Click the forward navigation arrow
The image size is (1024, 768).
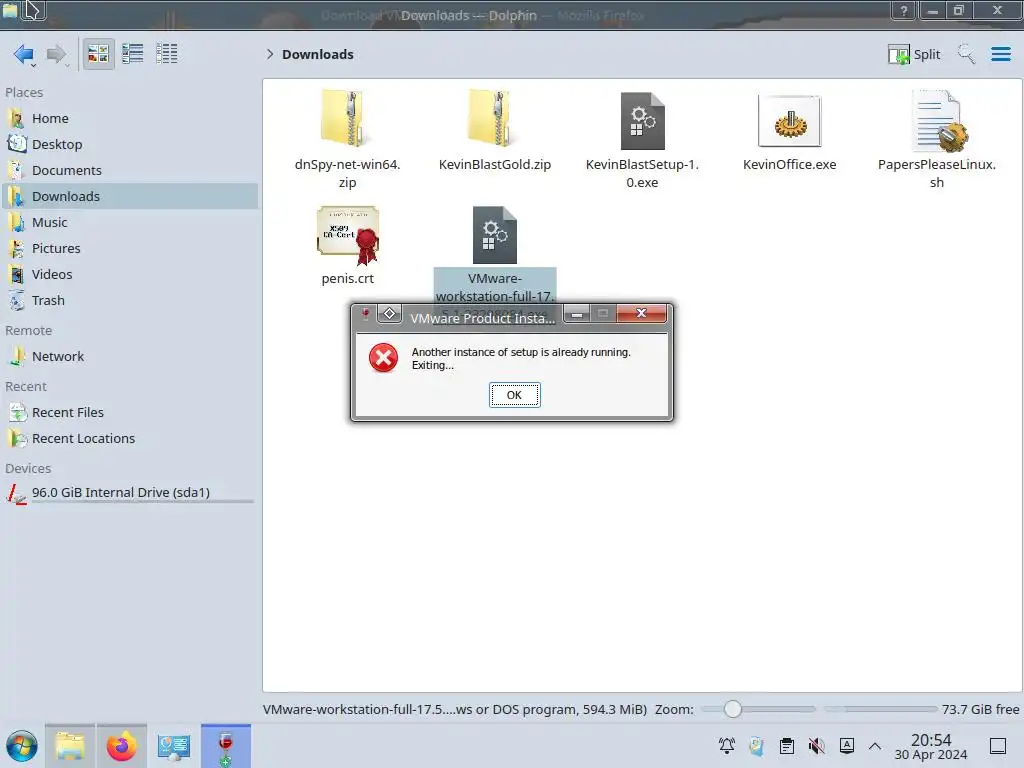pyautogui.click(x=57, y=54)
